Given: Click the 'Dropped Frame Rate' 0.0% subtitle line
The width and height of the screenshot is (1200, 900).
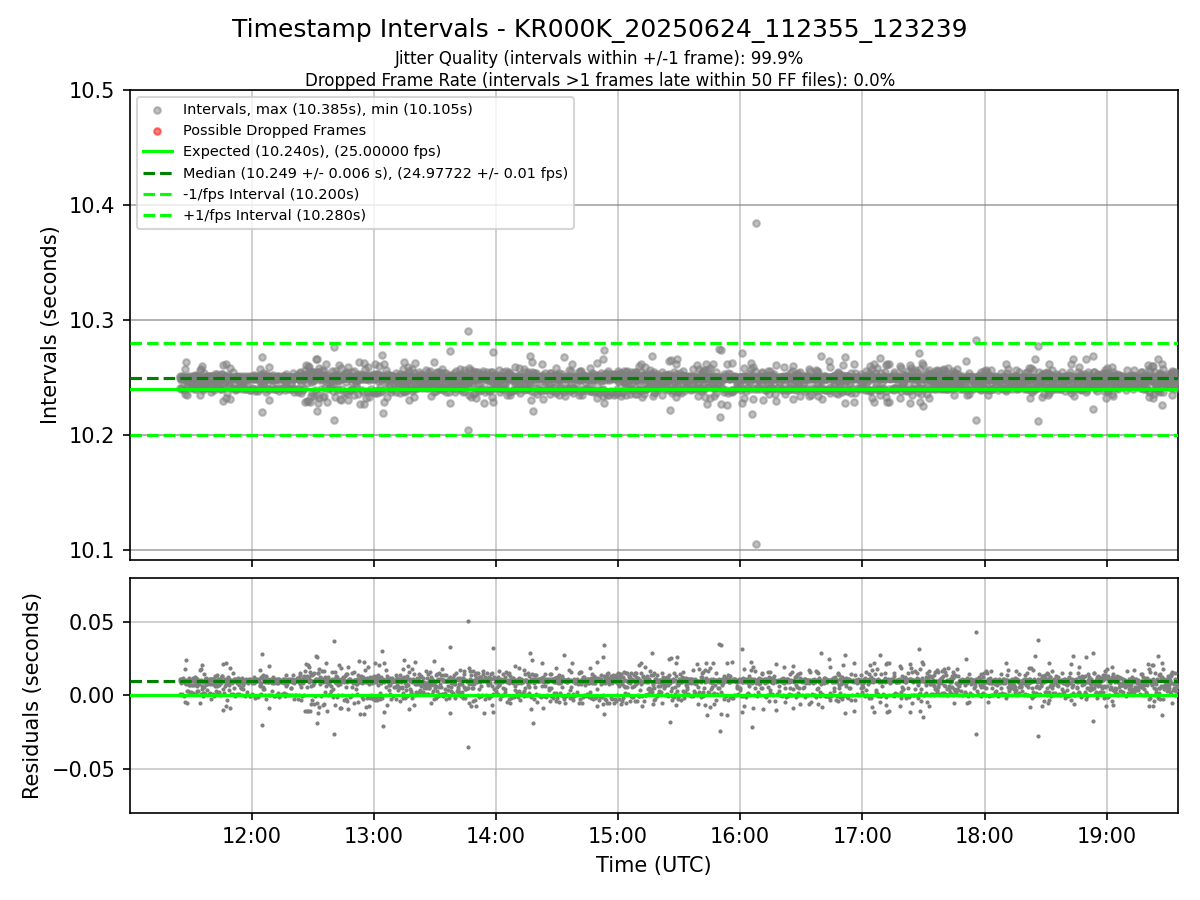Looking at the screenshot, I should tap(599, 80).
